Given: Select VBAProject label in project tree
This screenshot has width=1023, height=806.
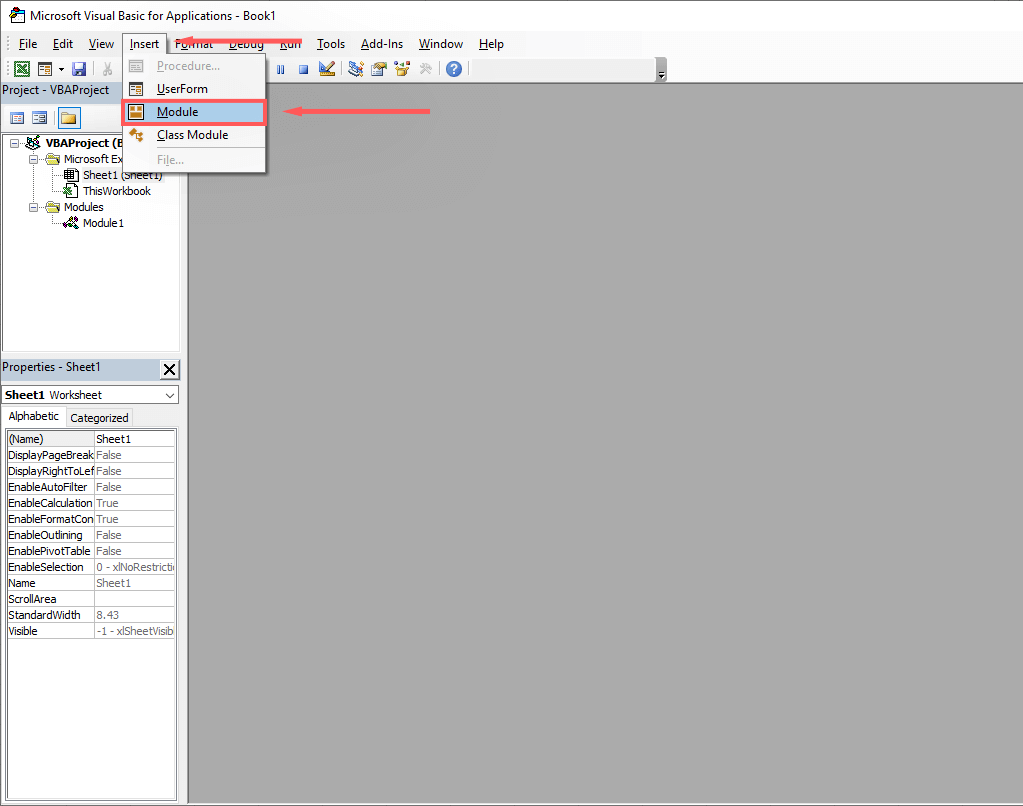Looking at the screenshot, I should coord(84,143).
